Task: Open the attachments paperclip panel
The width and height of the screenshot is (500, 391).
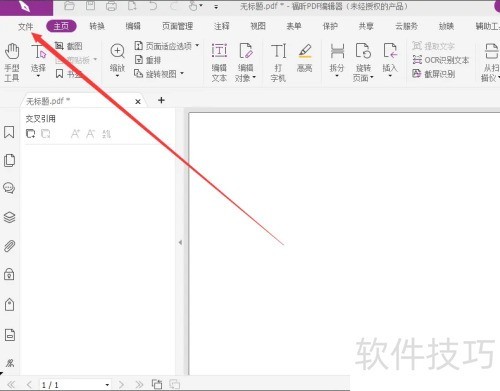Action: [9, 246]
